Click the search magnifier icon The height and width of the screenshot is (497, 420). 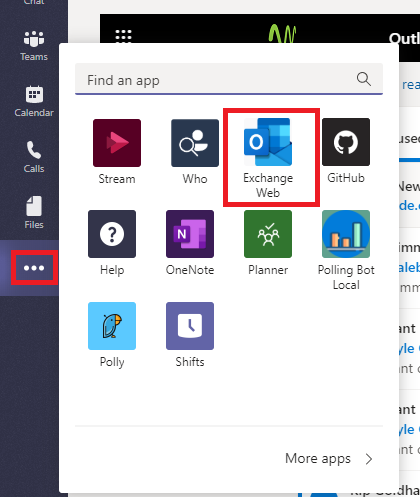(364, 79)
